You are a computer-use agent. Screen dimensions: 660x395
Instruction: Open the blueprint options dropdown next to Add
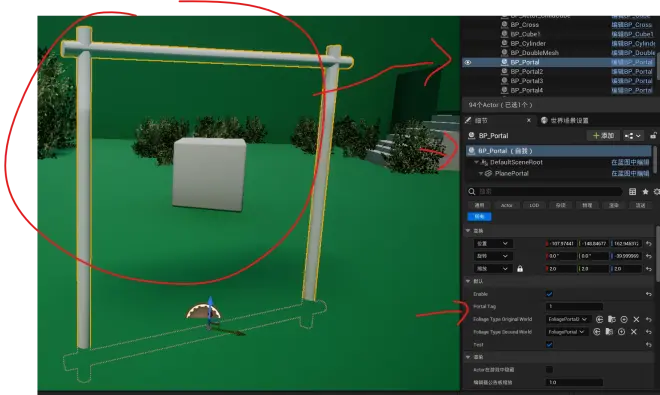[633, 136]
